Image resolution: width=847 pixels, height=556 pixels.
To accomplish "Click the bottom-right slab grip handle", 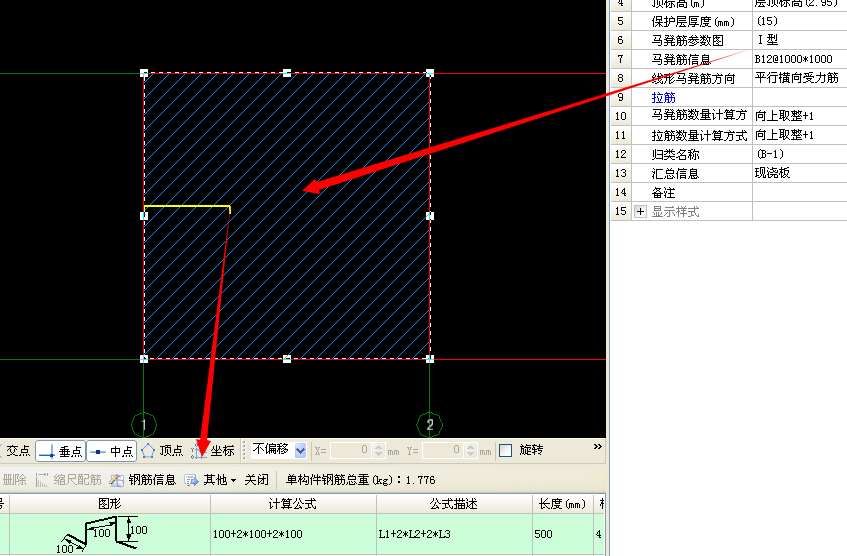I will tap(430, 359).
